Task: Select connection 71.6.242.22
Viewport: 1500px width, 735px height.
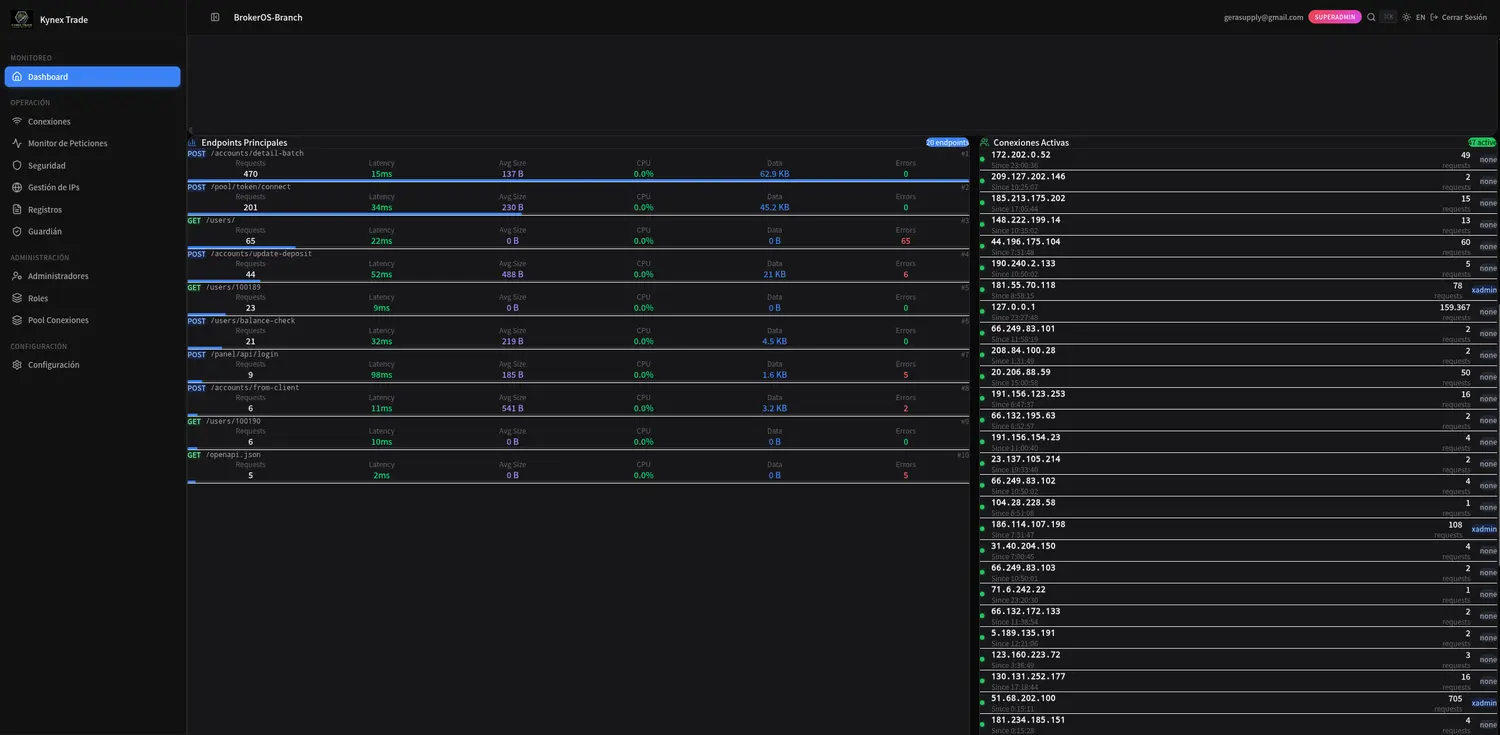Action: click(1238, 594)
